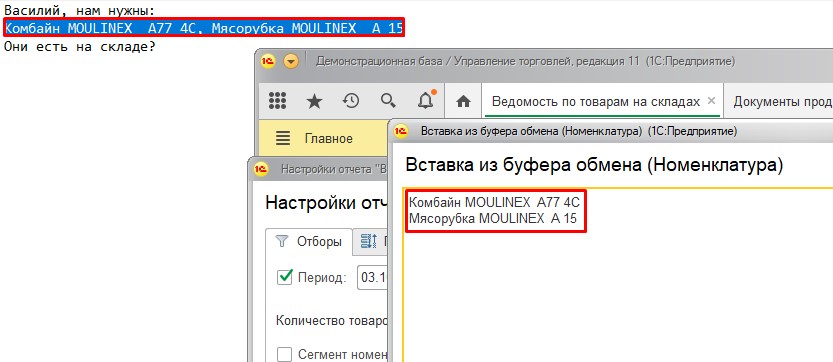The width and height of the screenshot is (833, 362).
Task: Click the 1C logo of the clipboard paste dialog
Action: [x=402, y=131]
